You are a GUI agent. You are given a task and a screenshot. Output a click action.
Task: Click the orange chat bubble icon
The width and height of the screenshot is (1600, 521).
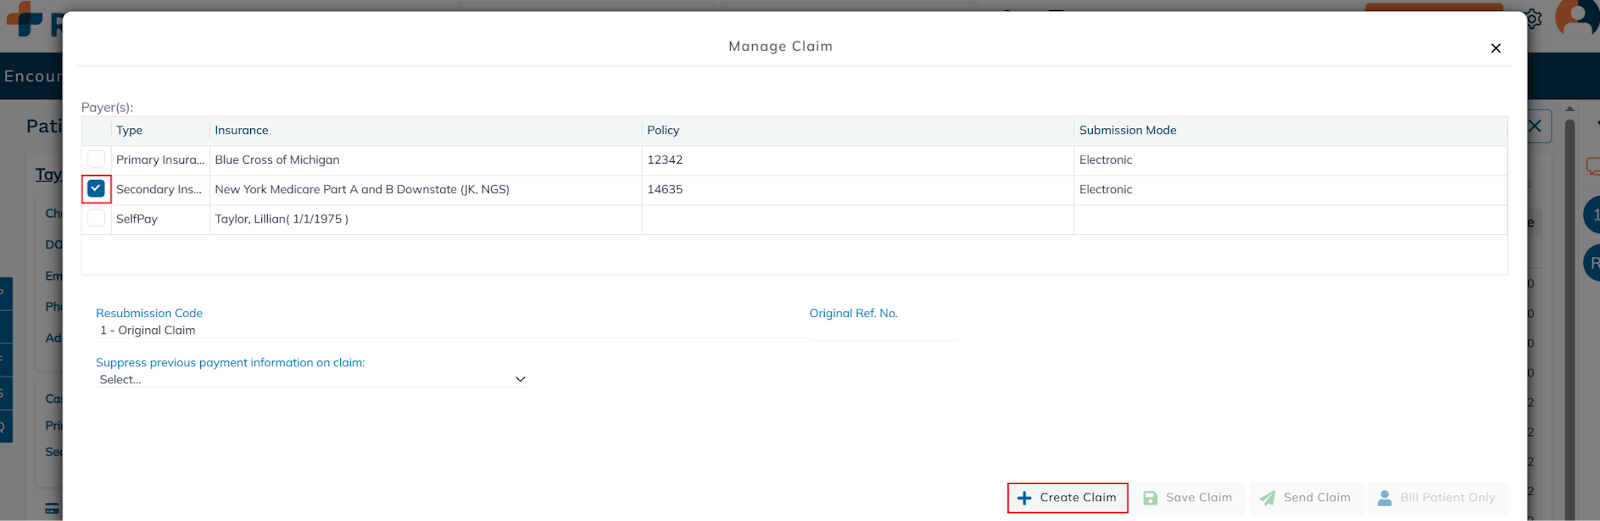point(1592,167)
